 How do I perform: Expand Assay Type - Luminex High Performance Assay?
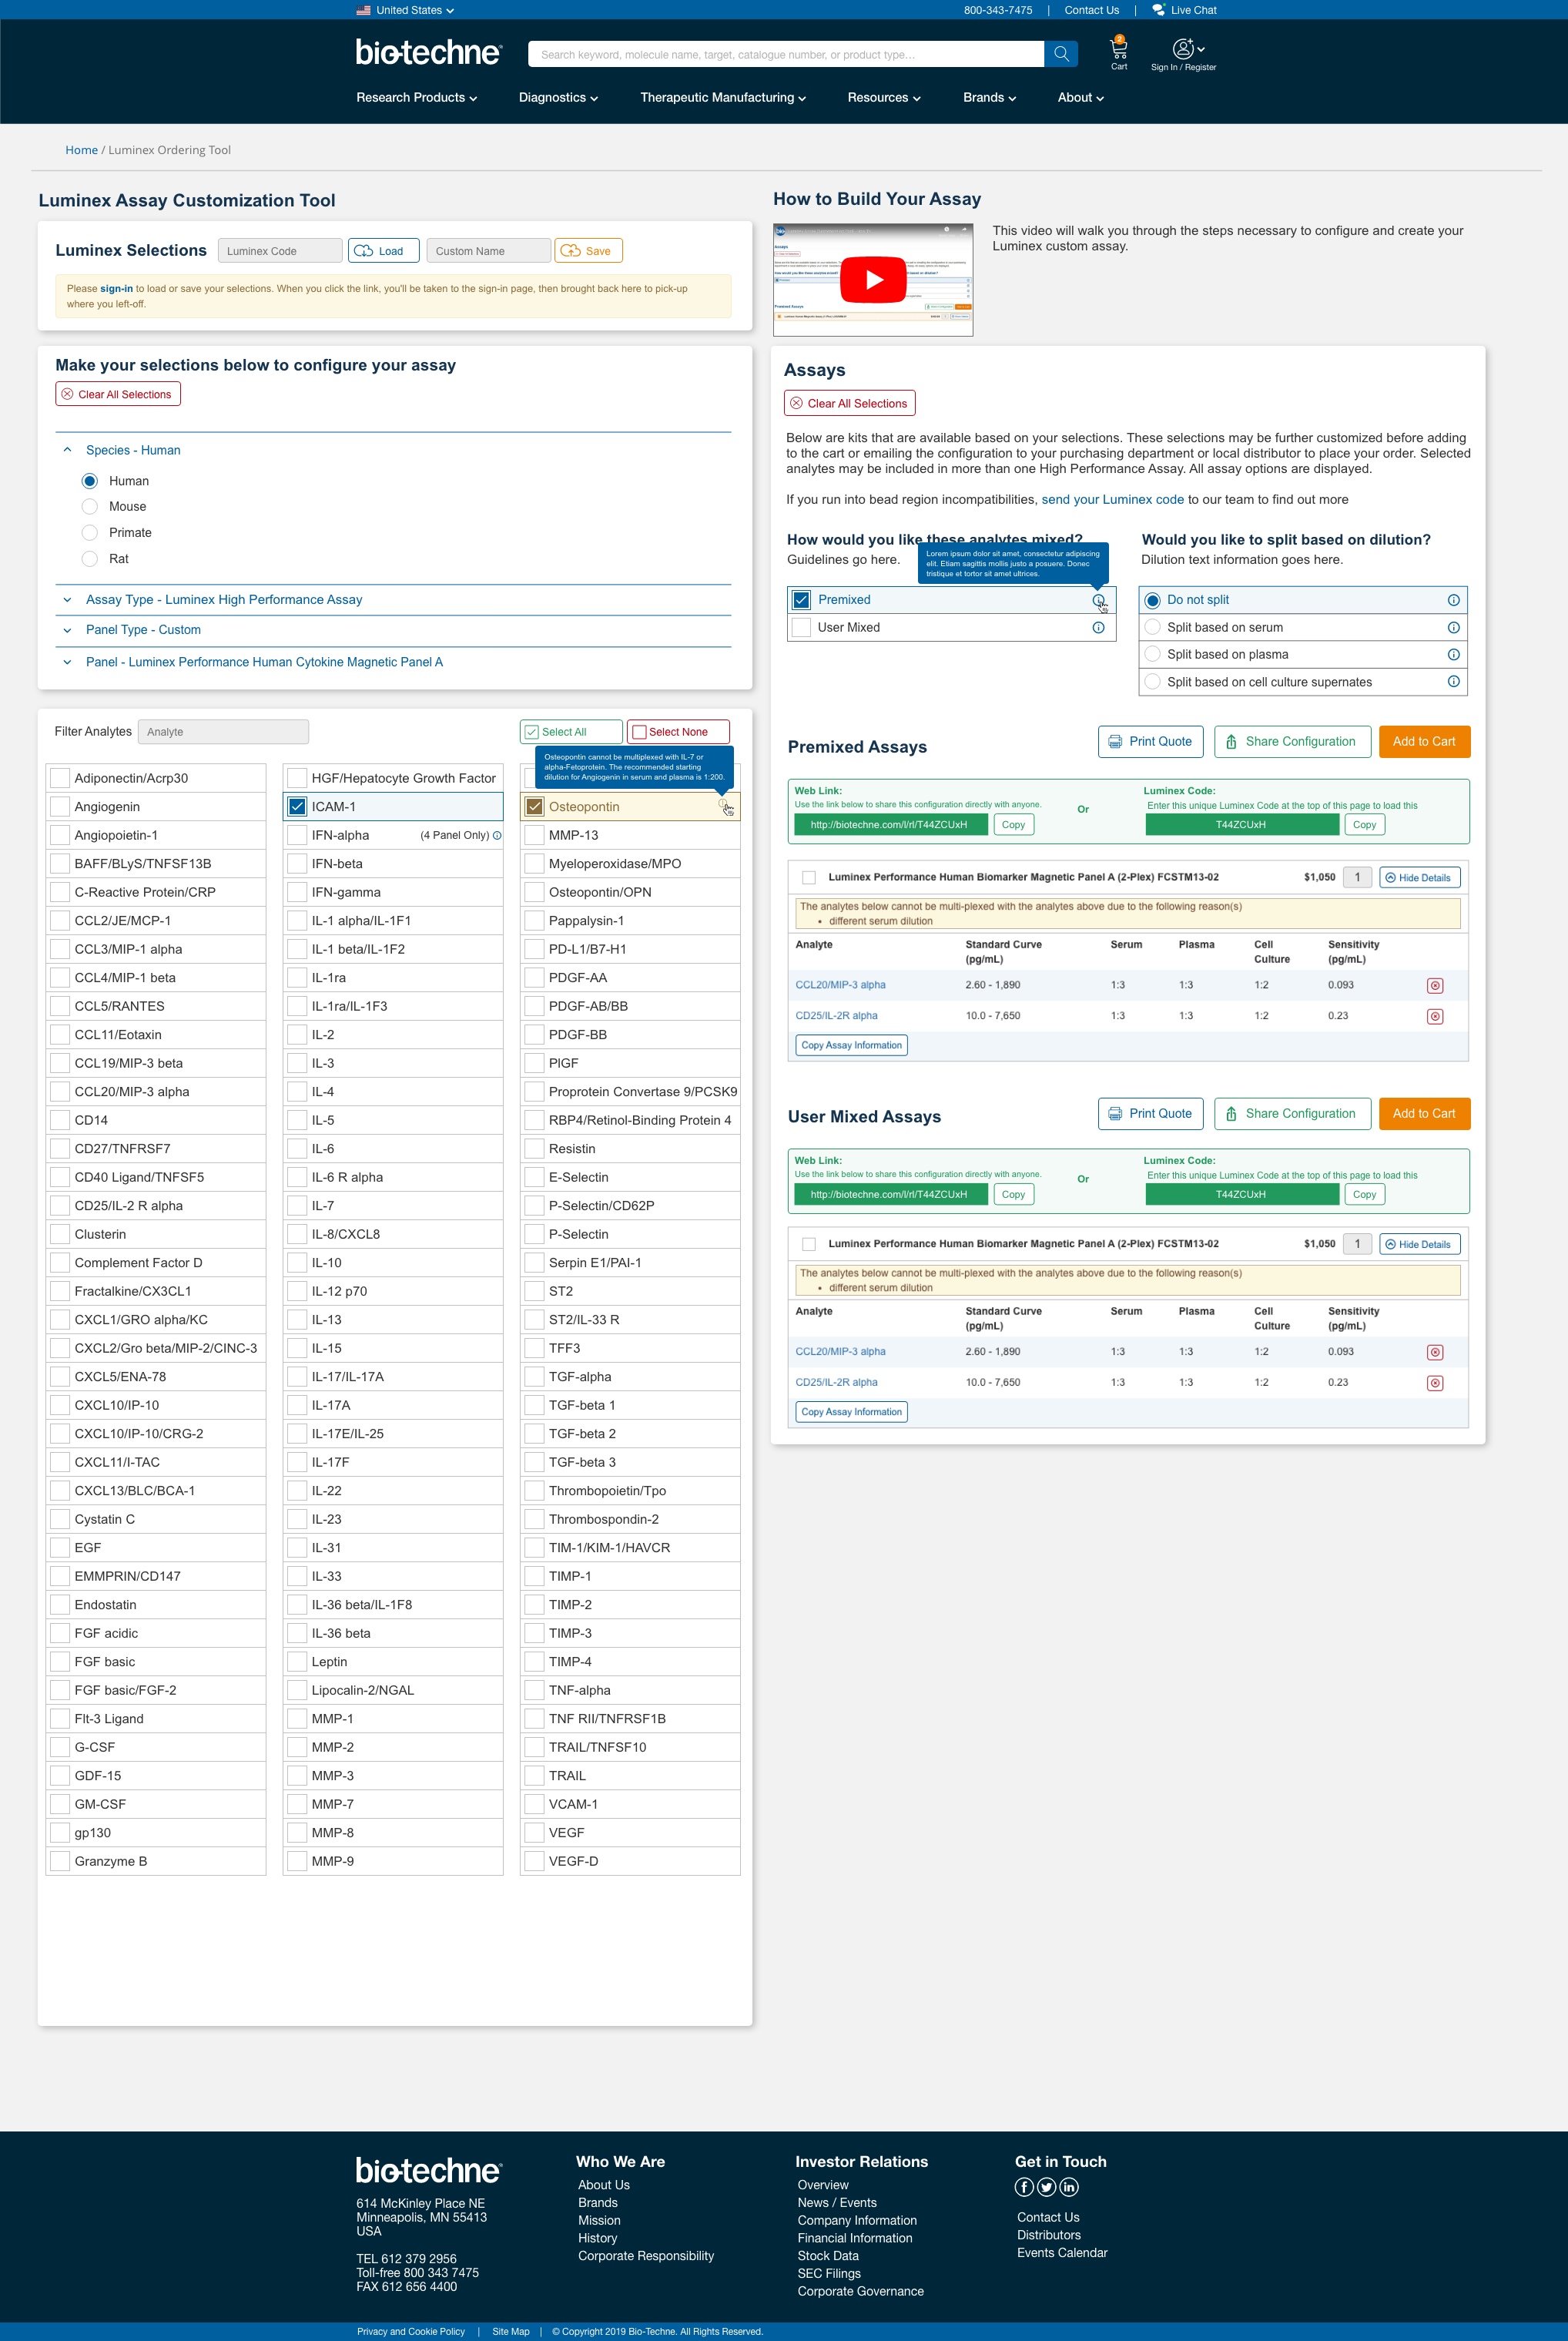pos(68,600)
